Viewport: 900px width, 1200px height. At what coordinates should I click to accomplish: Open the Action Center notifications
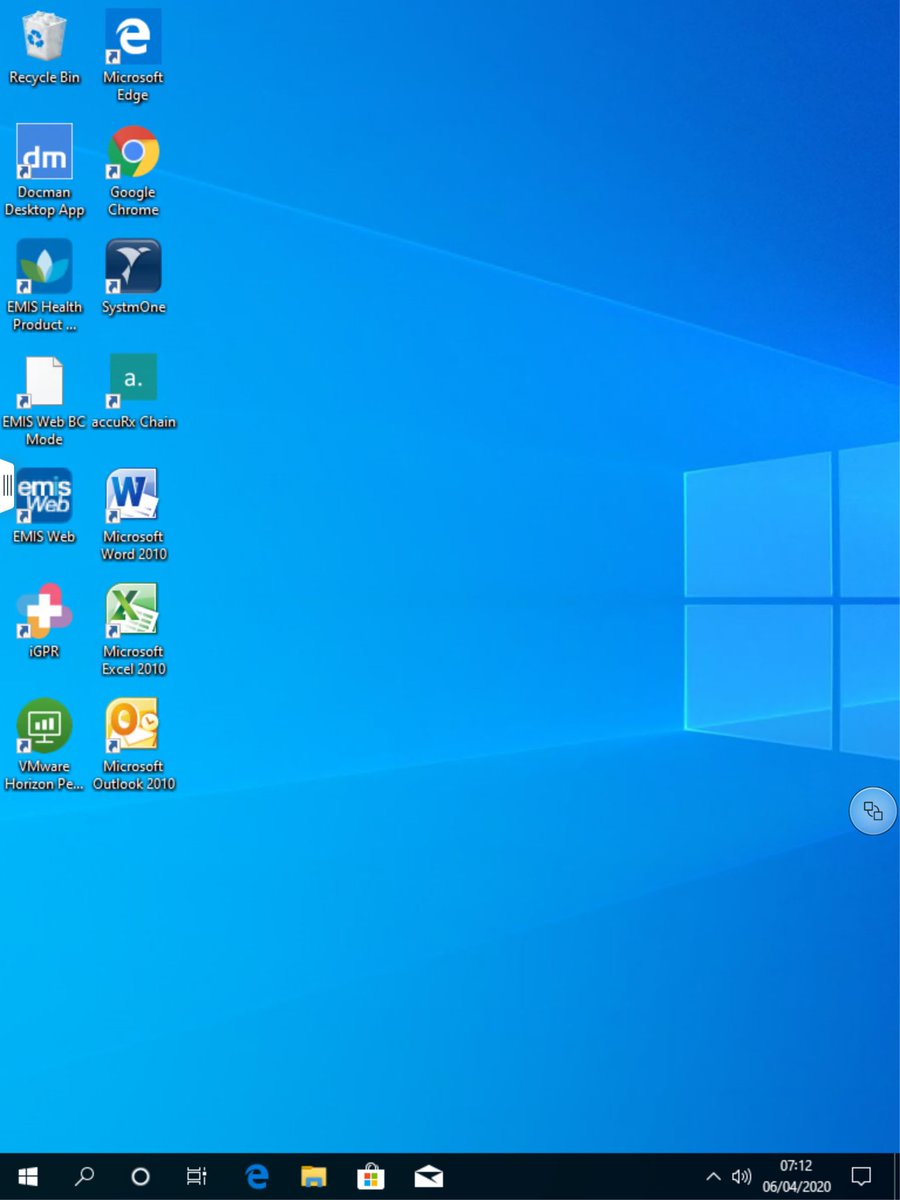coord(860,1176)
